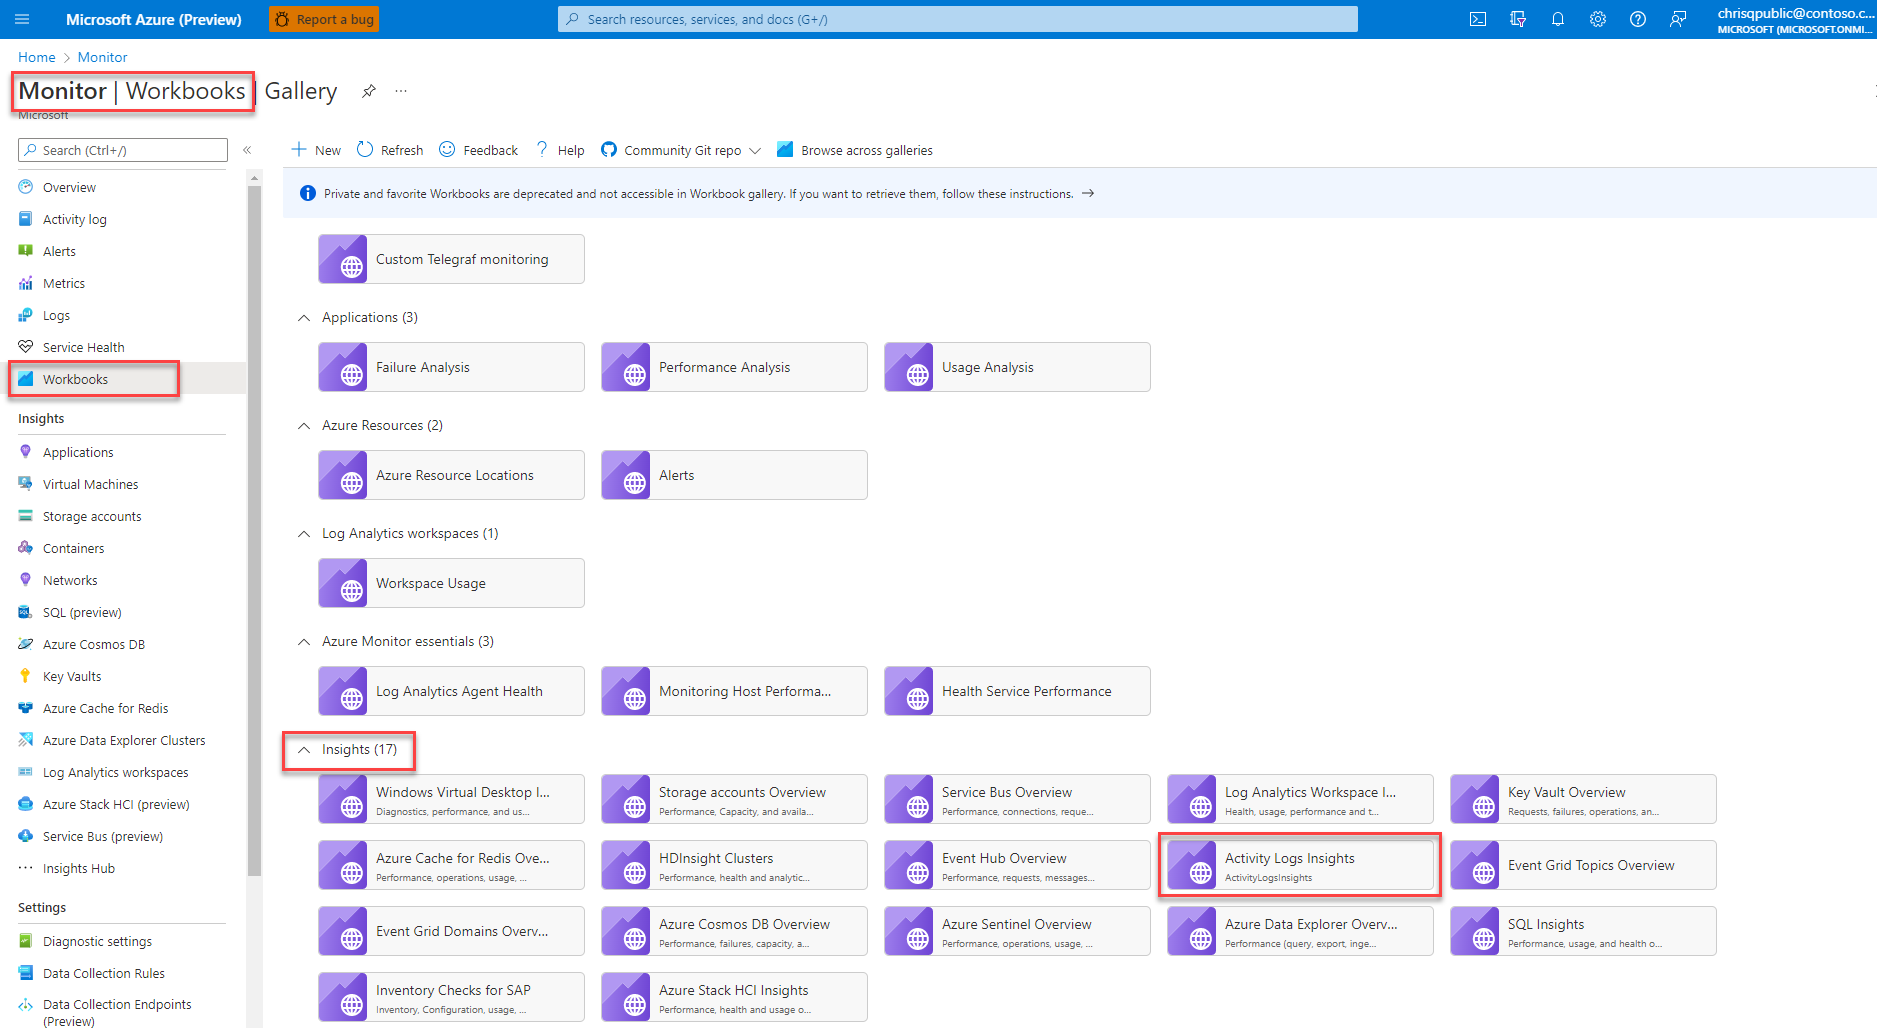Click the Key Vault Overview workbook icon

(1475, 799)
